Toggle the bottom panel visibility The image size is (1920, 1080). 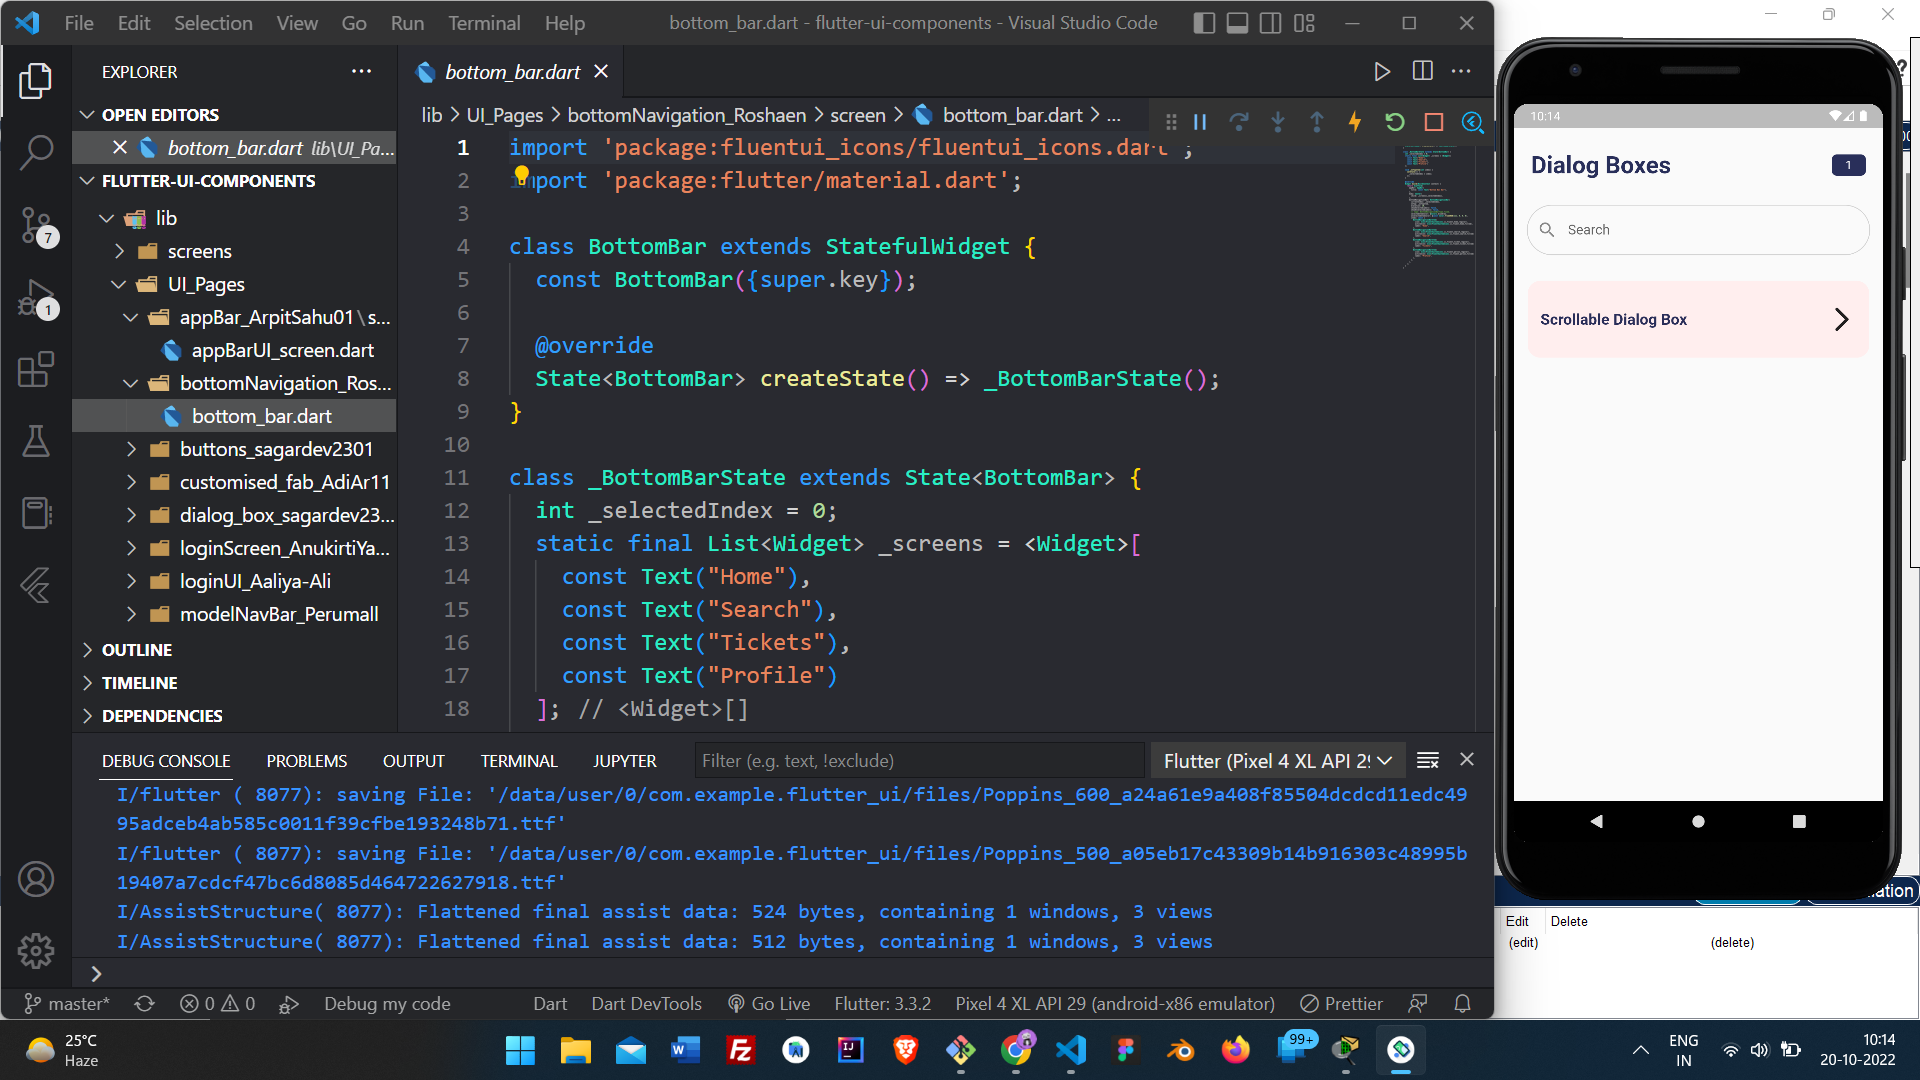pos(1237,22)
